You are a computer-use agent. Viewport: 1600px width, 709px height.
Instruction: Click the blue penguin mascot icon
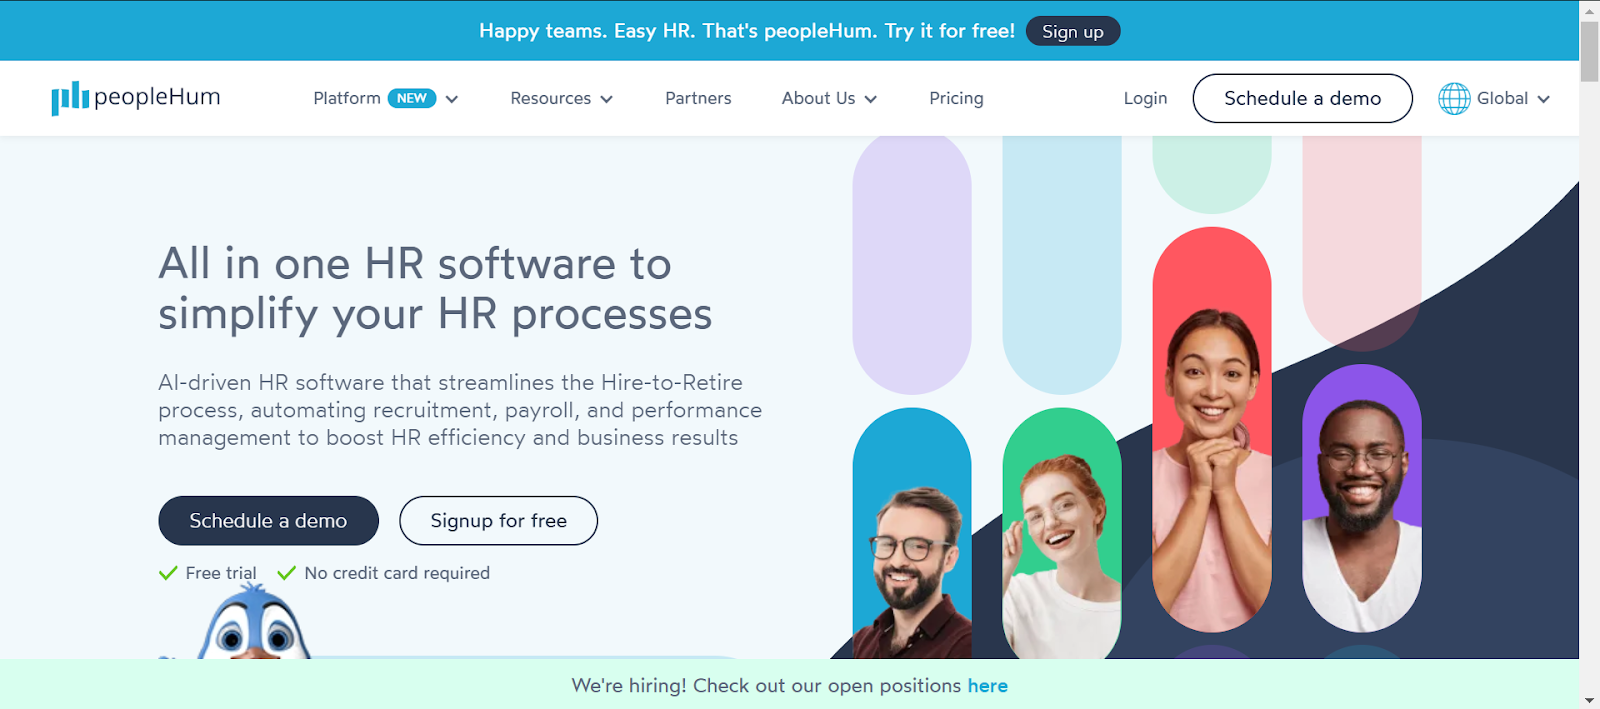pyautogui.click(x=254, y=624)
